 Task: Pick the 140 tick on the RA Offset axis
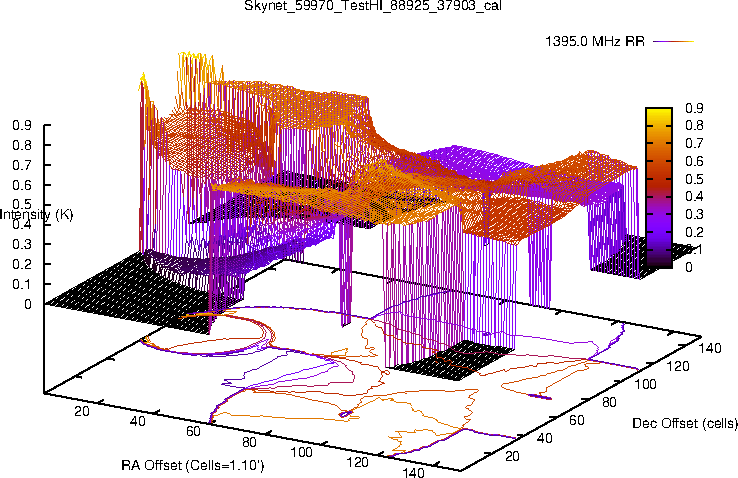click(413, 472)
